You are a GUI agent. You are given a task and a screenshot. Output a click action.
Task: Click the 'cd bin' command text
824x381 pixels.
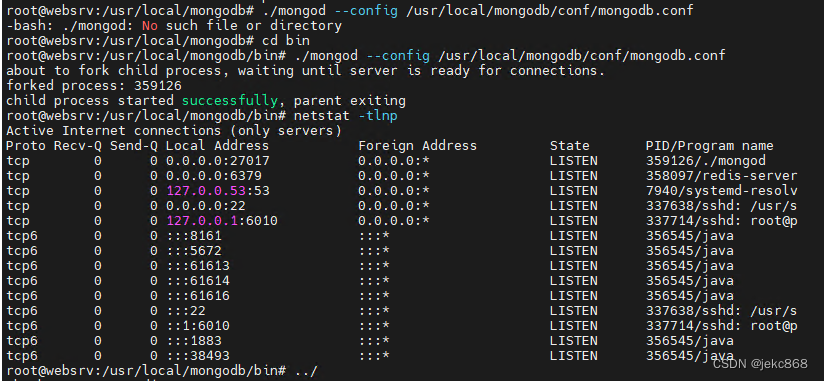click(x=286, y=40)
